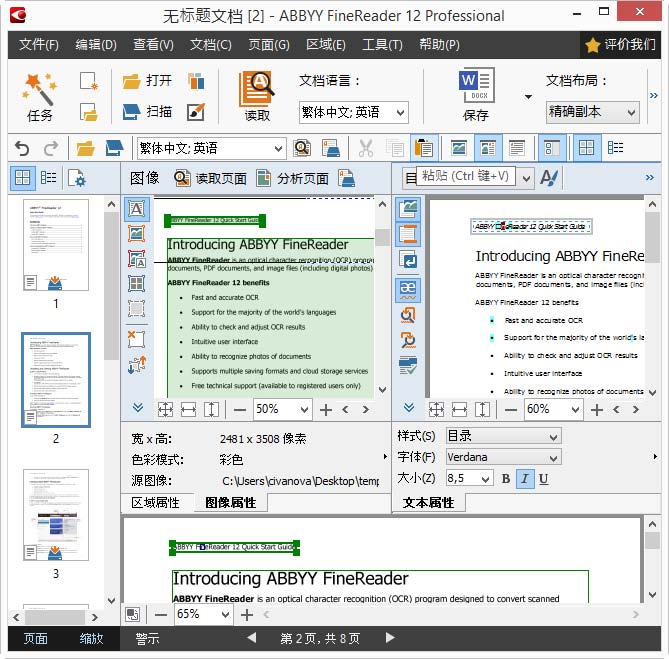Click the zoom pane toggle icon next to 65%
The height and width of the screenshot is (659, 669).
pos(132,615)
